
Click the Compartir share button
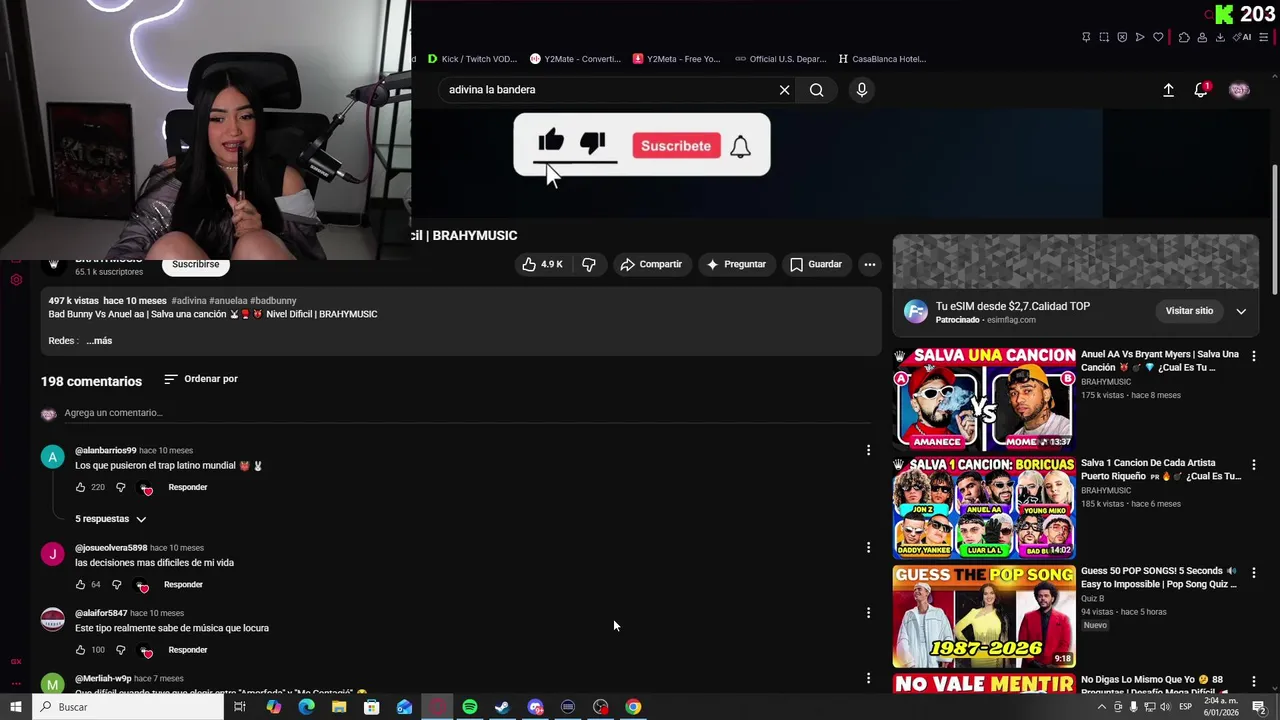[x=651, y=264]
